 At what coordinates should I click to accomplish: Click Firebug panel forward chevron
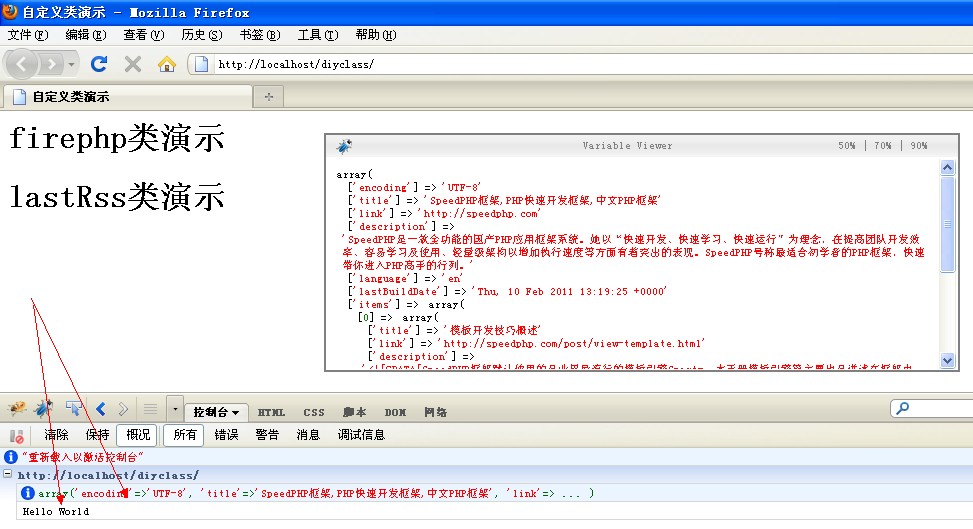click(123, 409)
